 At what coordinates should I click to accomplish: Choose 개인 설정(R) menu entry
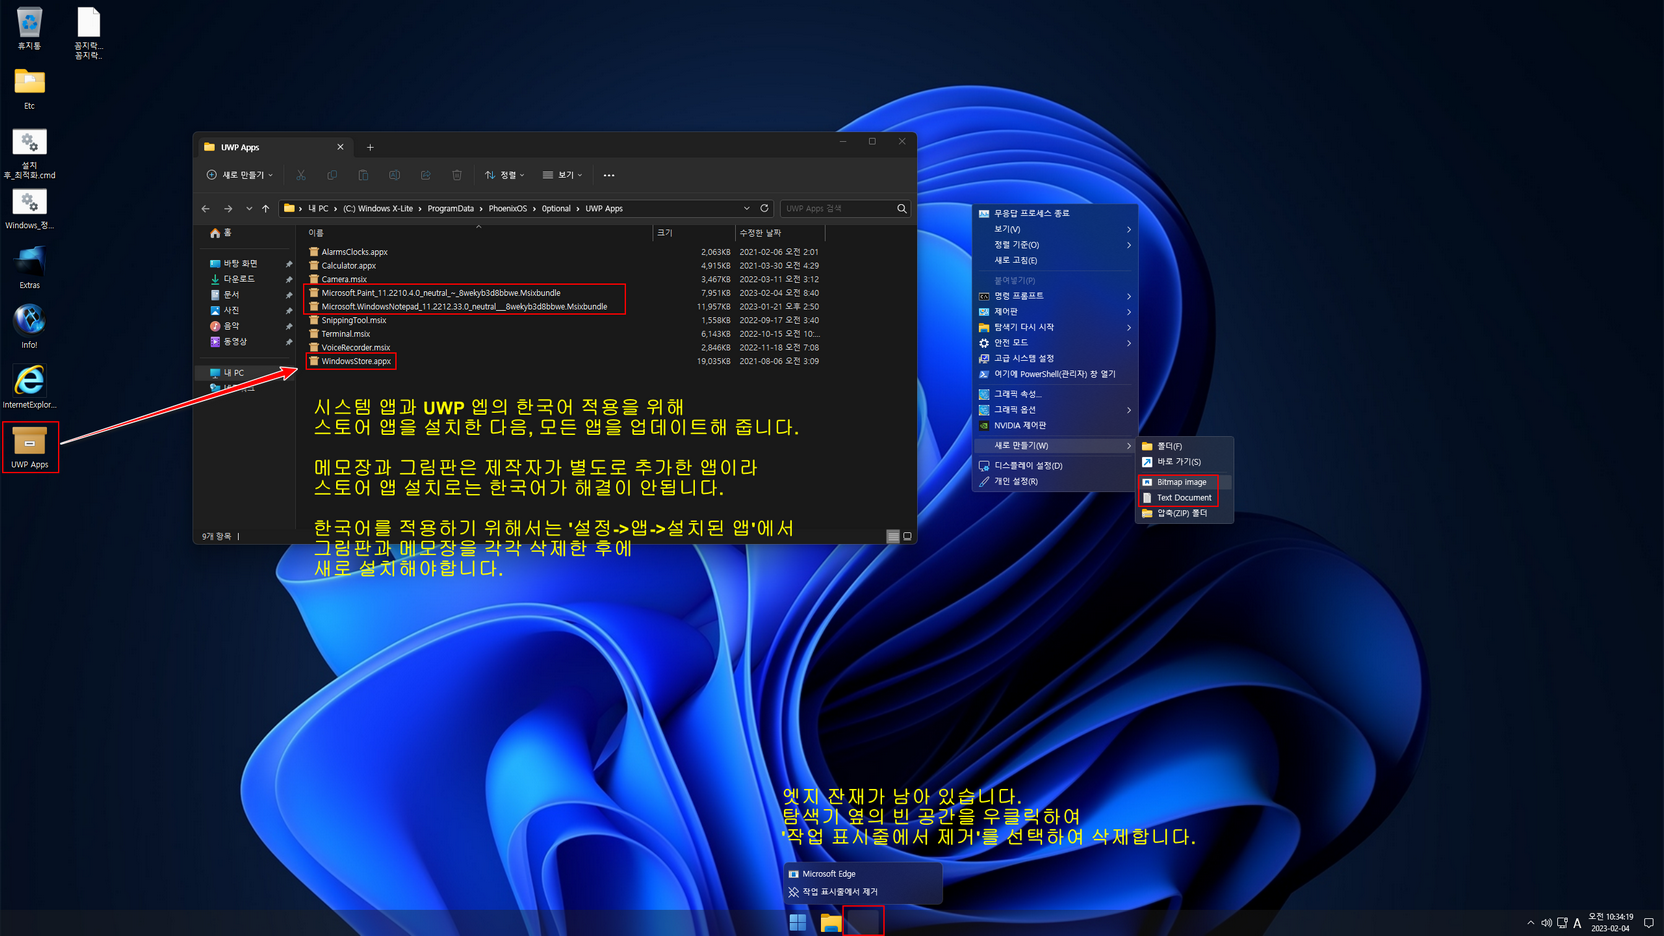point(1056,481)
